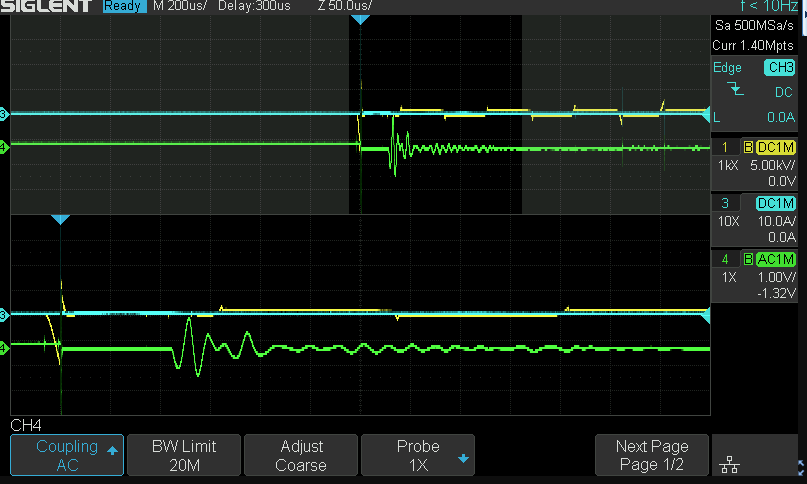
Task: Click the channel 4 ground marker in zoom view
Action: coord(4,349)
